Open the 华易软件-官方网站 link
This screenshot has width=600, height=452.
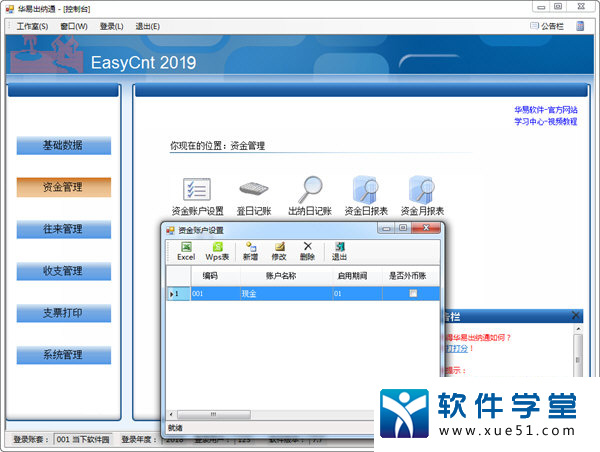click(546, 110)
